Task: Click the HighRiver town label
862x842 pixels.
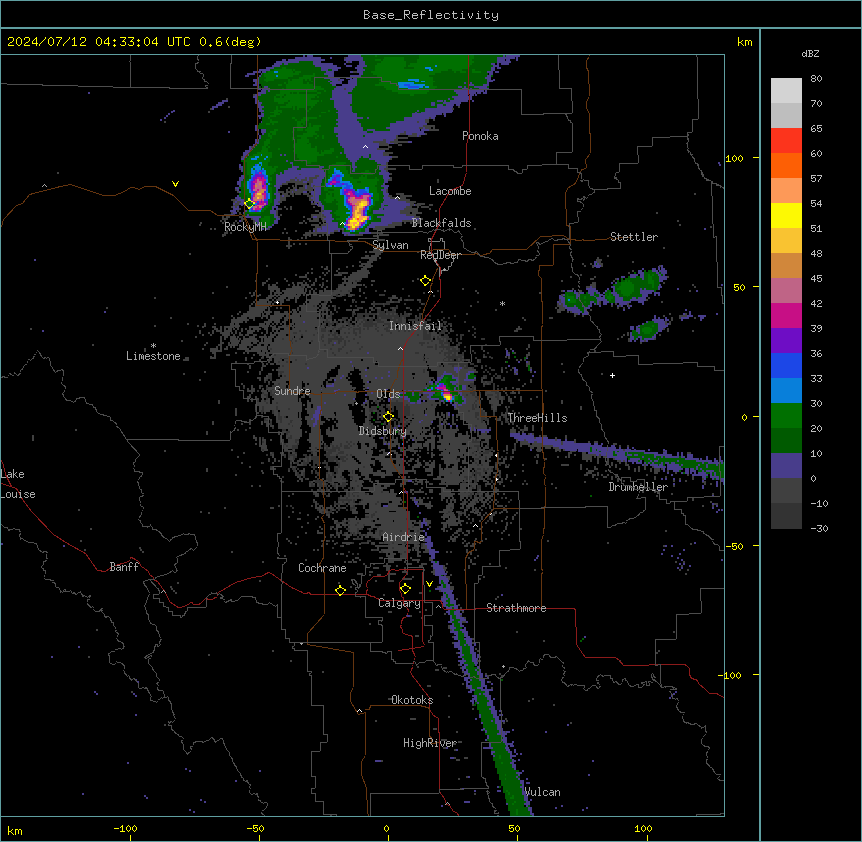Action: pyautogui.click(x=429, y=743)
